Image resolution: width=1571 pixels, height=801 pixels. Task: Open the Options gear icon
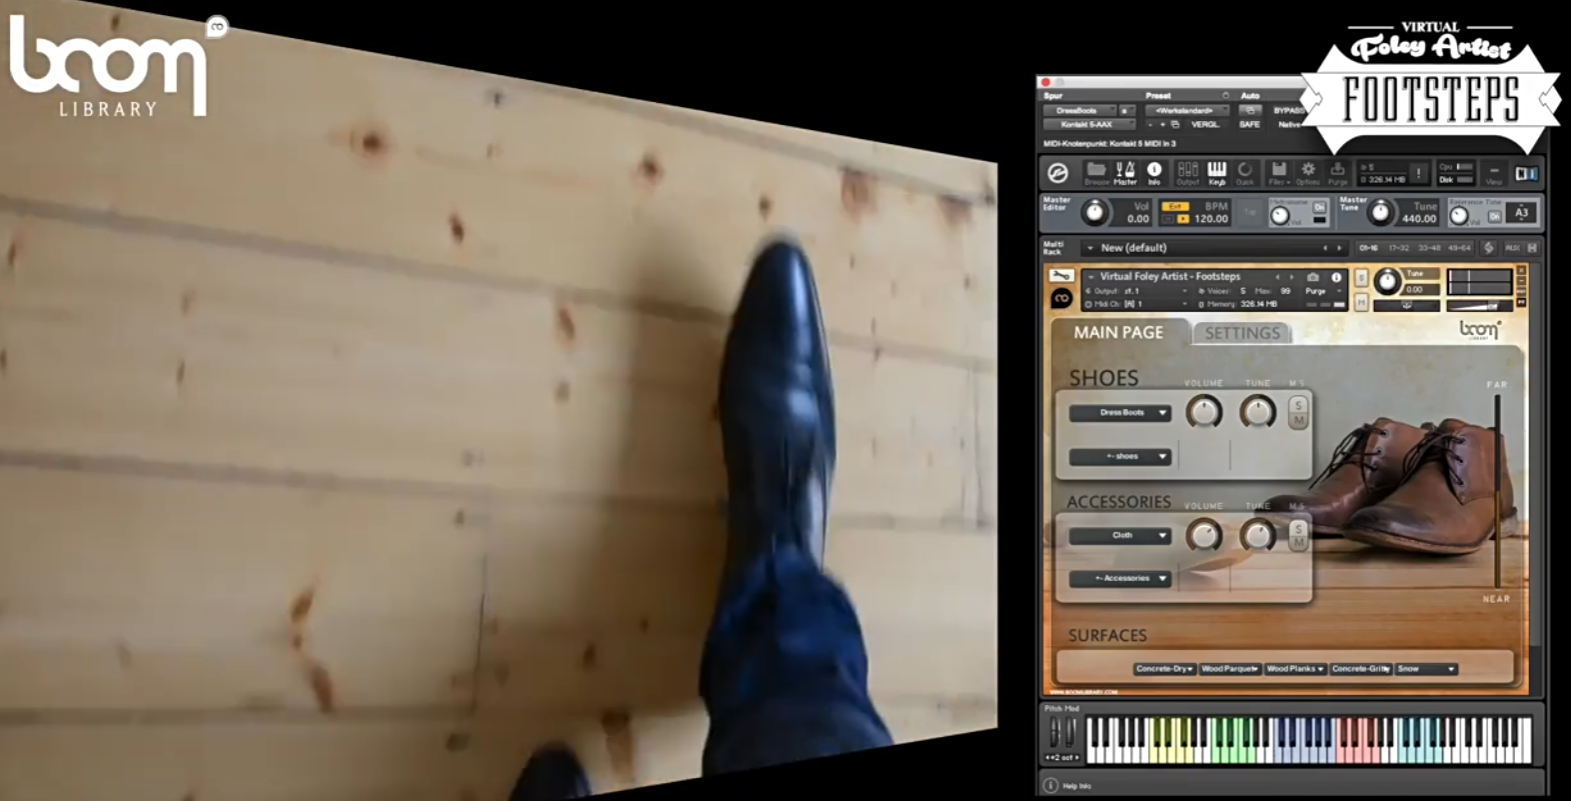tap(1308, 172)
